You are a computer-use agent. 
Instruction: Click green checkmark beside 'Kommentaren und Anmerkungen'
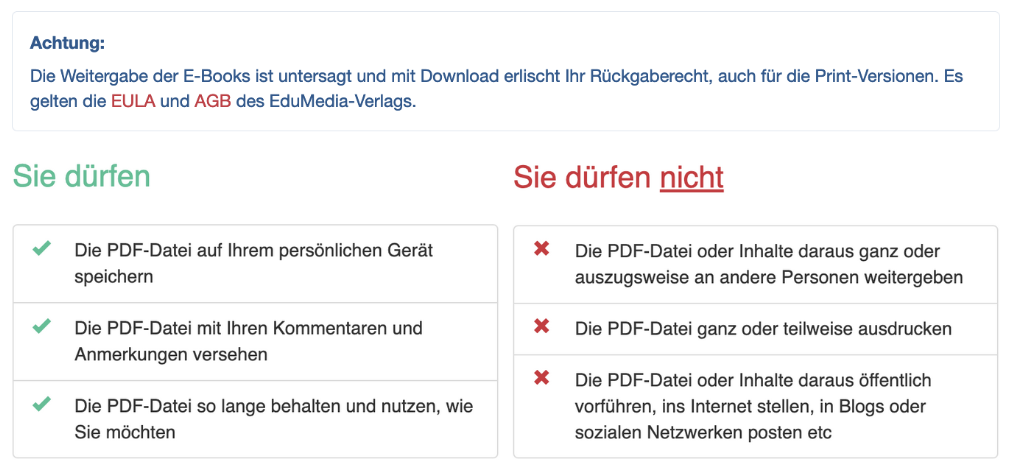click(x=42, y=326)
